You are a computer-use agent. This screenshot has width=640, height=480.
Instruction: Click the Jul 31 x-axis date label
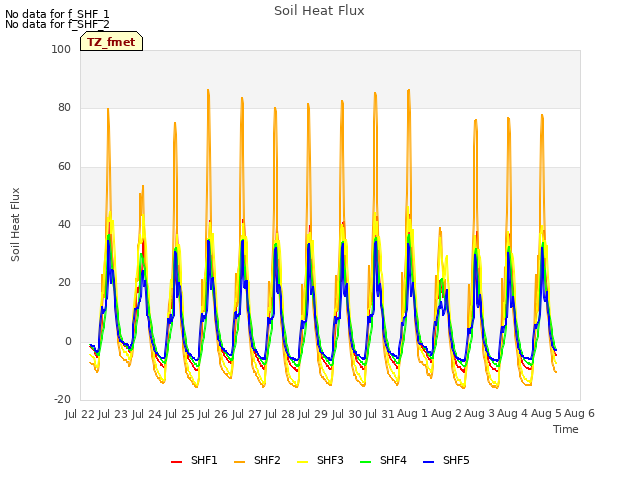(380, 414)
